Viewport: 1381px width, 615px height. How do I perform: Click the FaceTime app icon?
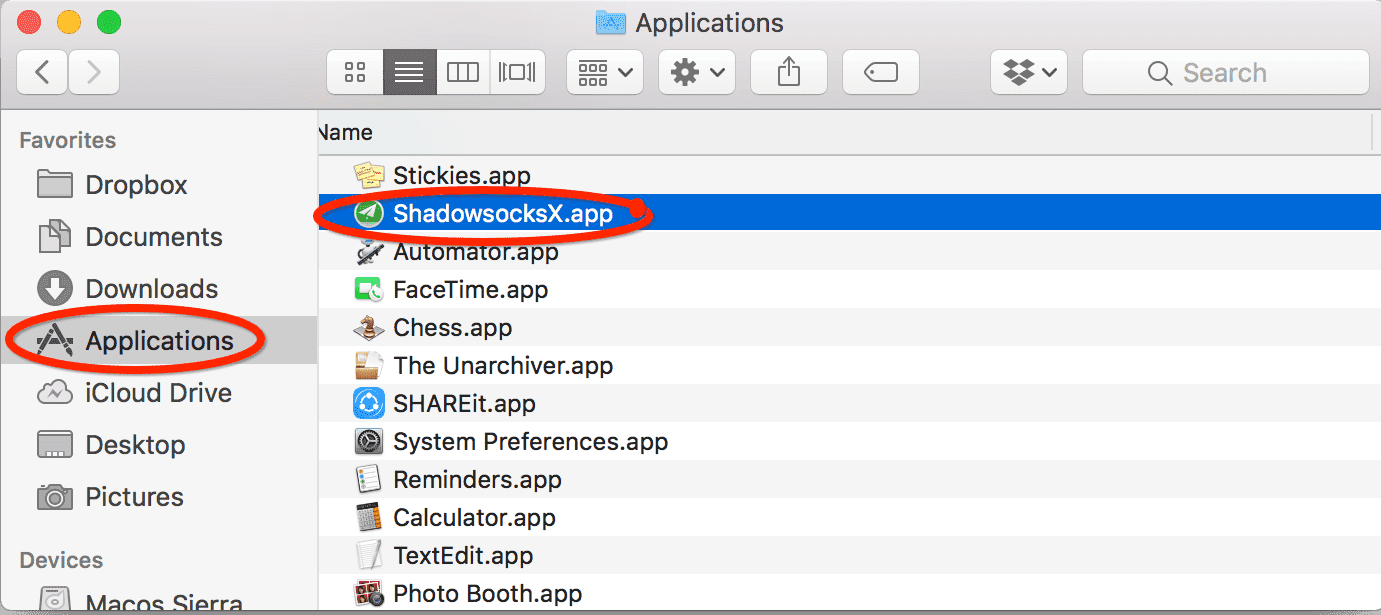click(x=370, y=290)
